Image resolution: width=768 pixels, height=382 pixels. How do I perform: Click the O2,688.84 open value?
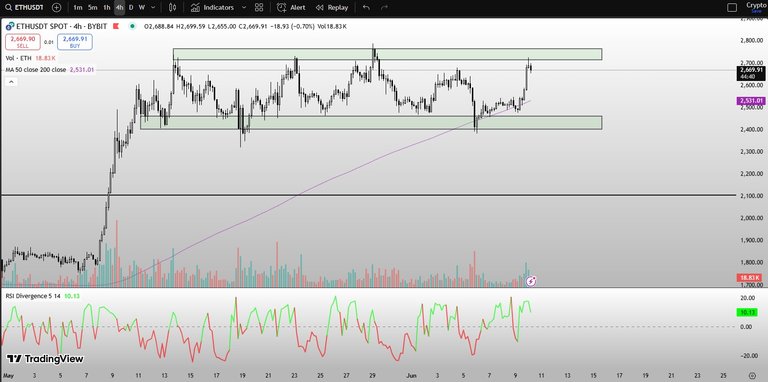coord(159,26)
